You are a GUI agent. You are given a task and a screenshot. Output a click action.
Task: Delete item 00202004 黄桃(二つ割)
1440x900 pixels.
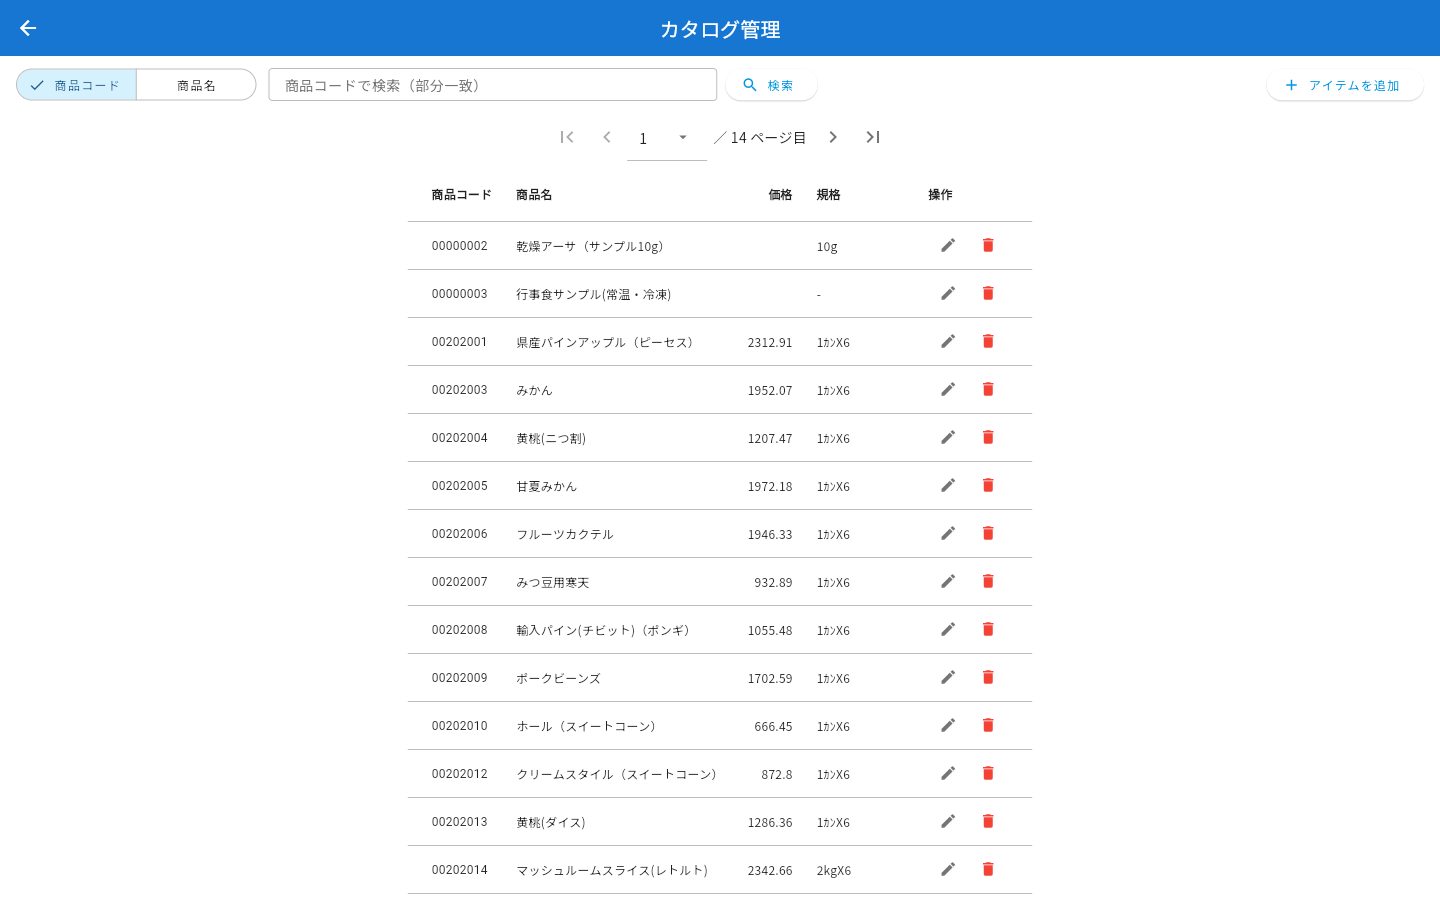click(988, 437)
